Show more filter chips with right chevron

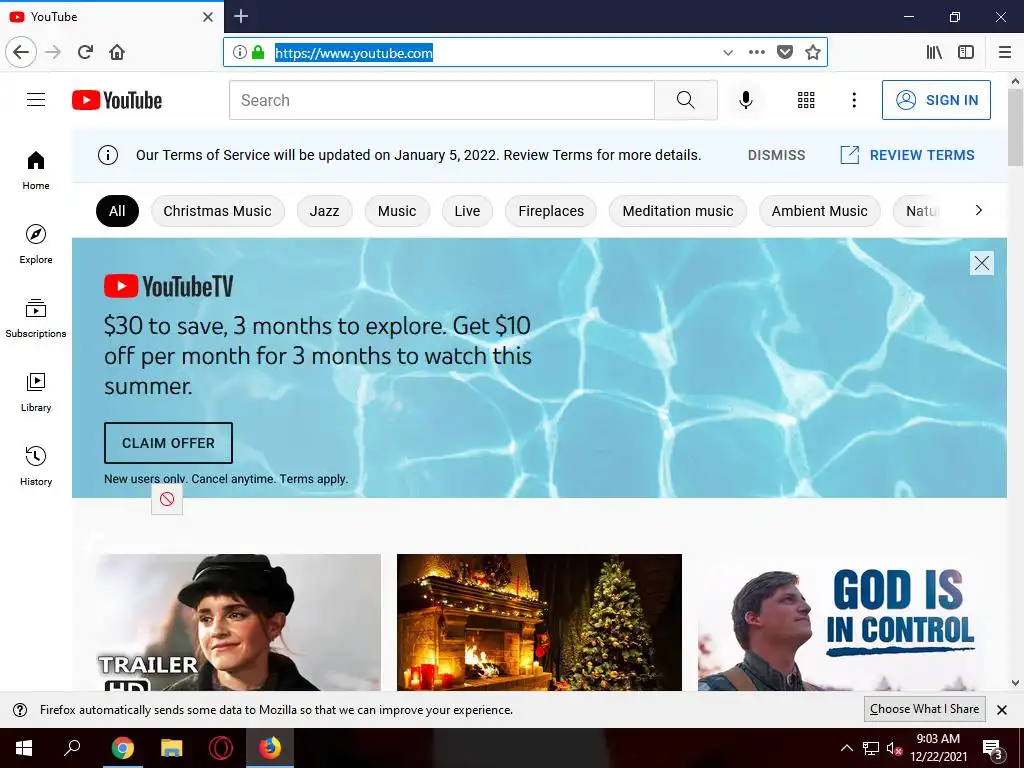(x=978, y=210)
